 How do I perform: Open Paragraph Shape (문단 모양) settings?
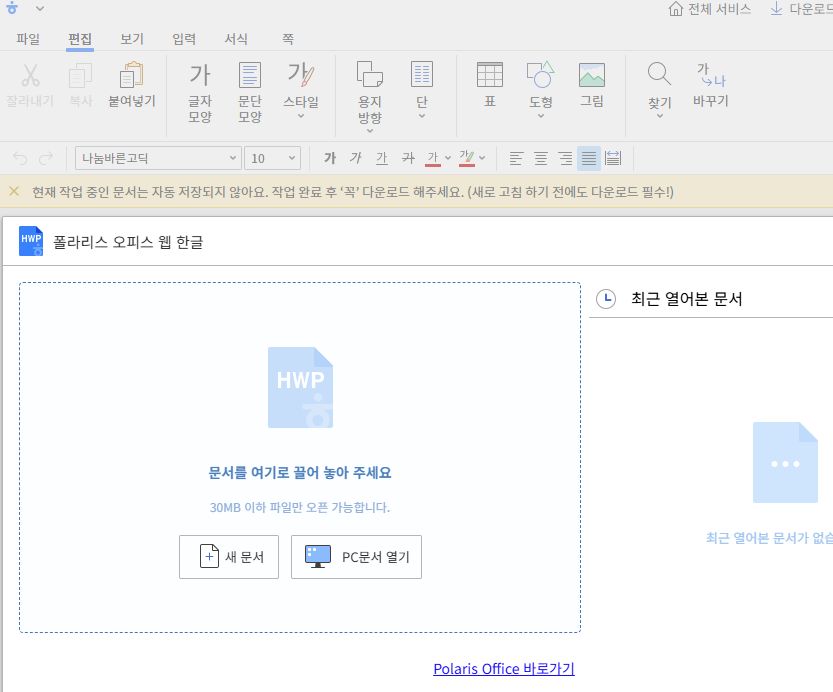[250, 93]
